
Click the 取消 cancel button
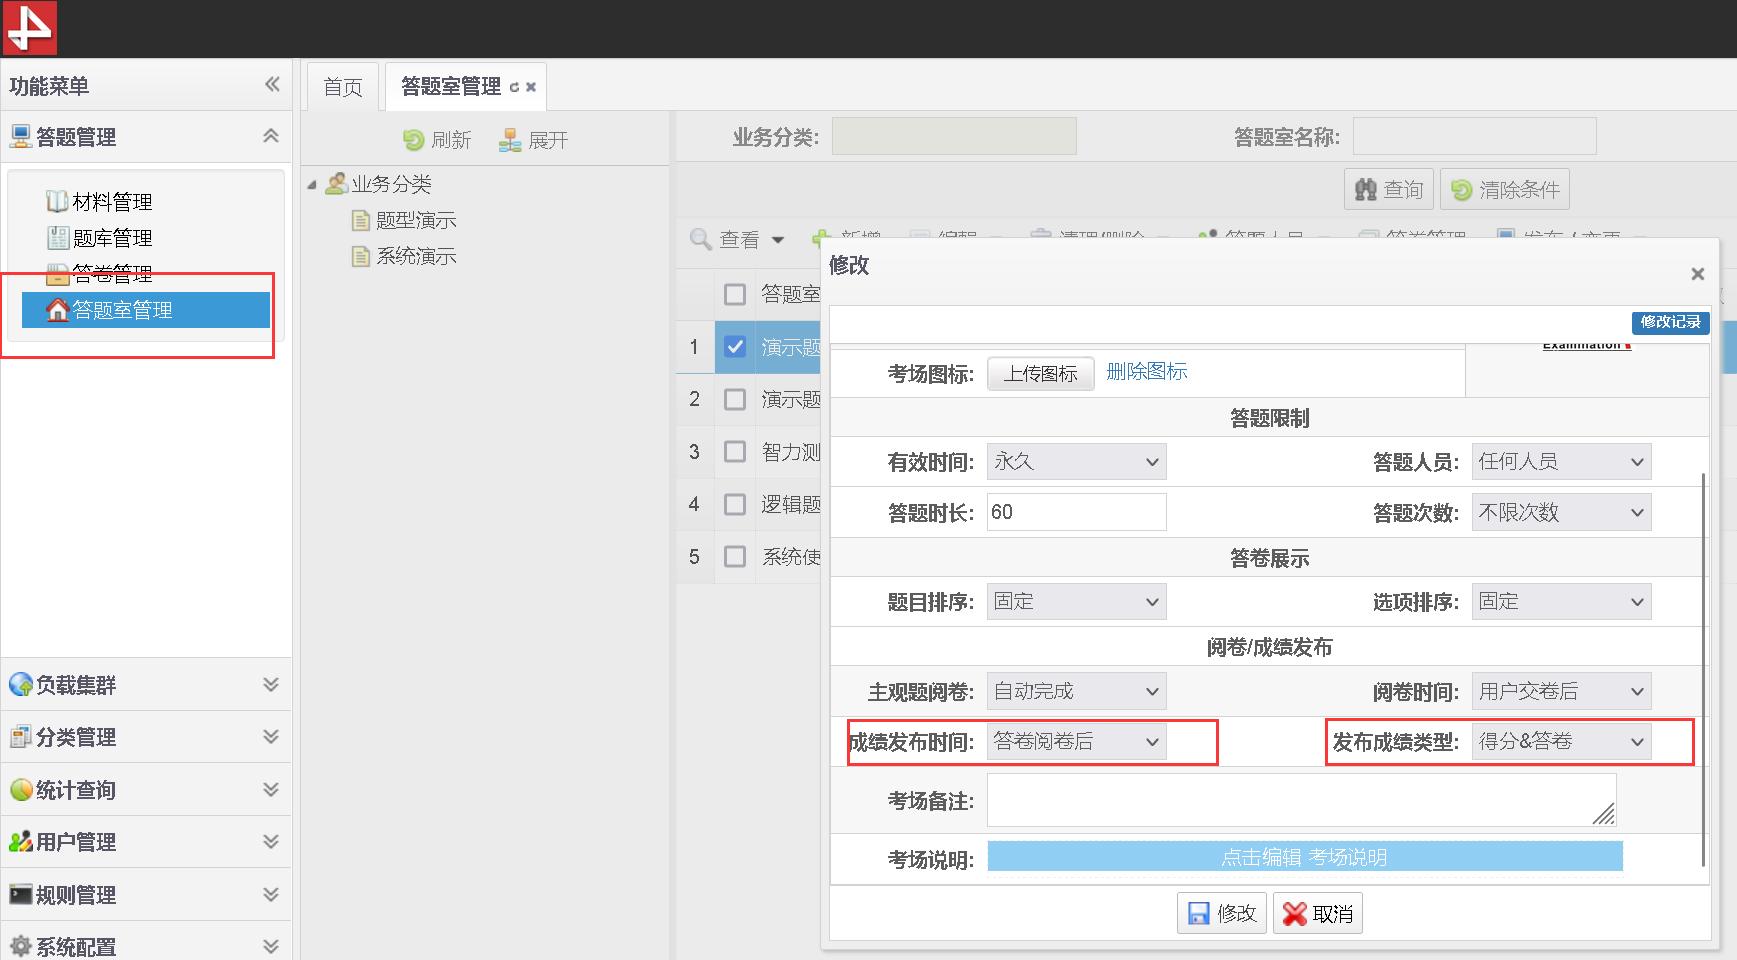click(1318, 913)
